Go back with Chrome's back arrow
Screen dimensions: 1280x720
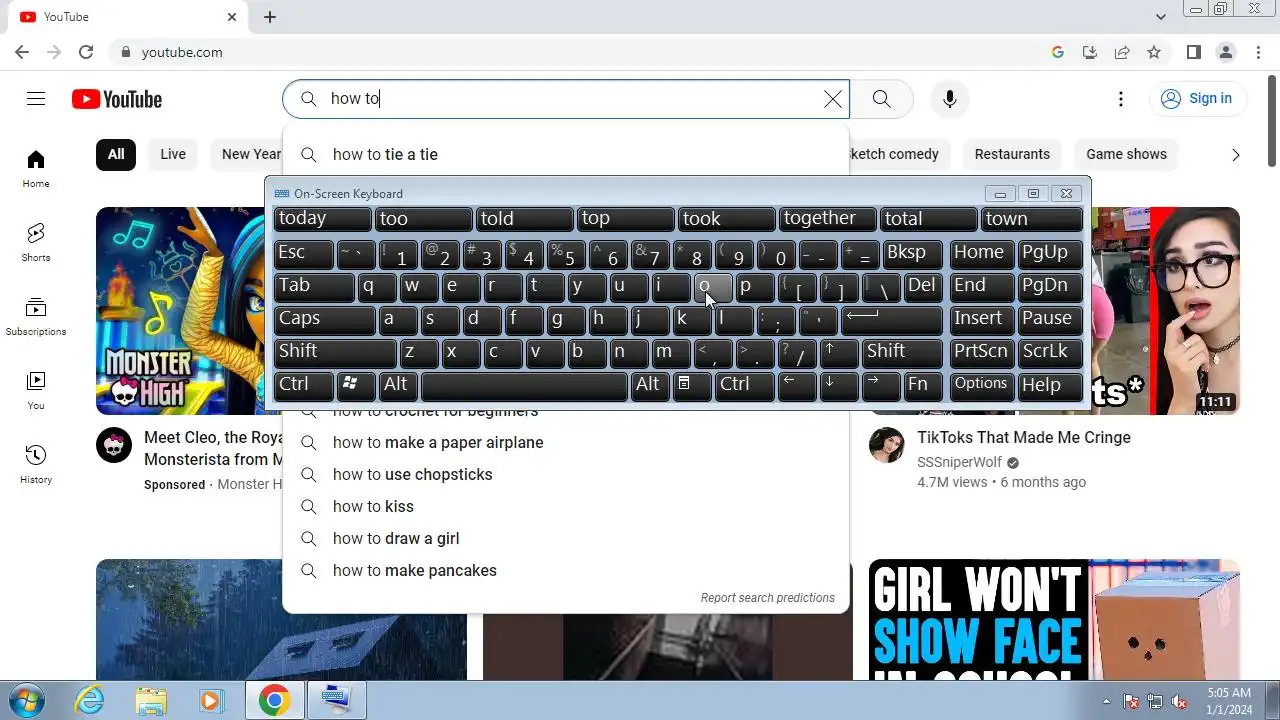click(22, 52)
